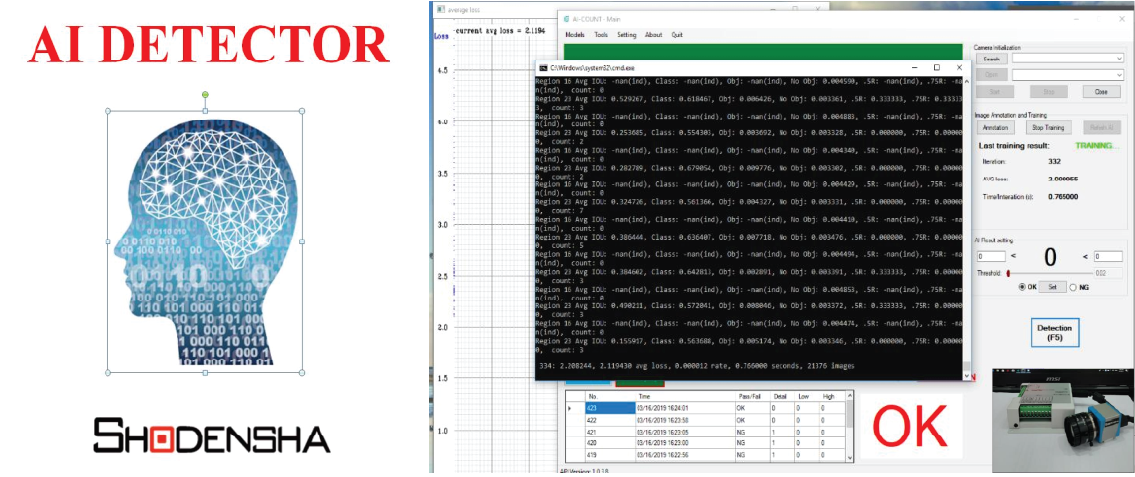
Task: Click the Annotation button
Action: click(x=995, y=128)
